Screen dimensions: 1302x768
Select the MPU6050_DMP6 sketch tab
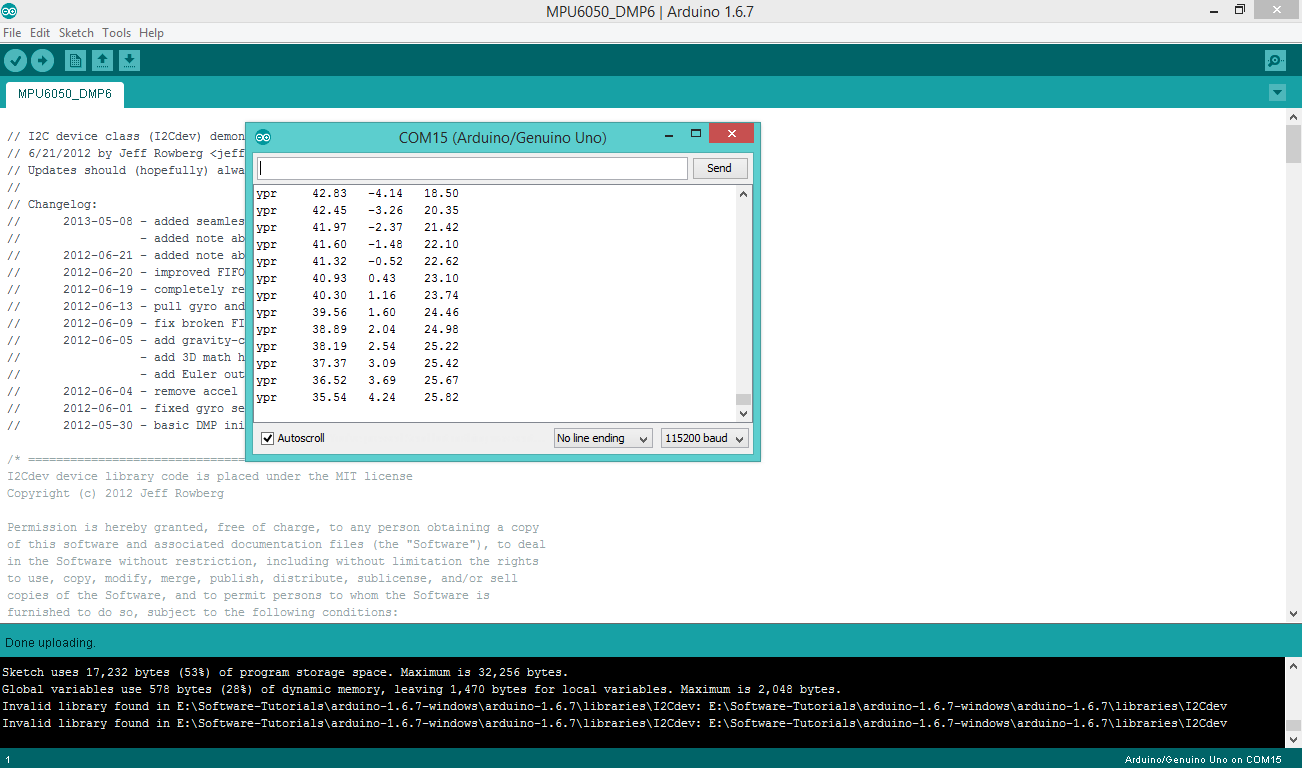64,94
